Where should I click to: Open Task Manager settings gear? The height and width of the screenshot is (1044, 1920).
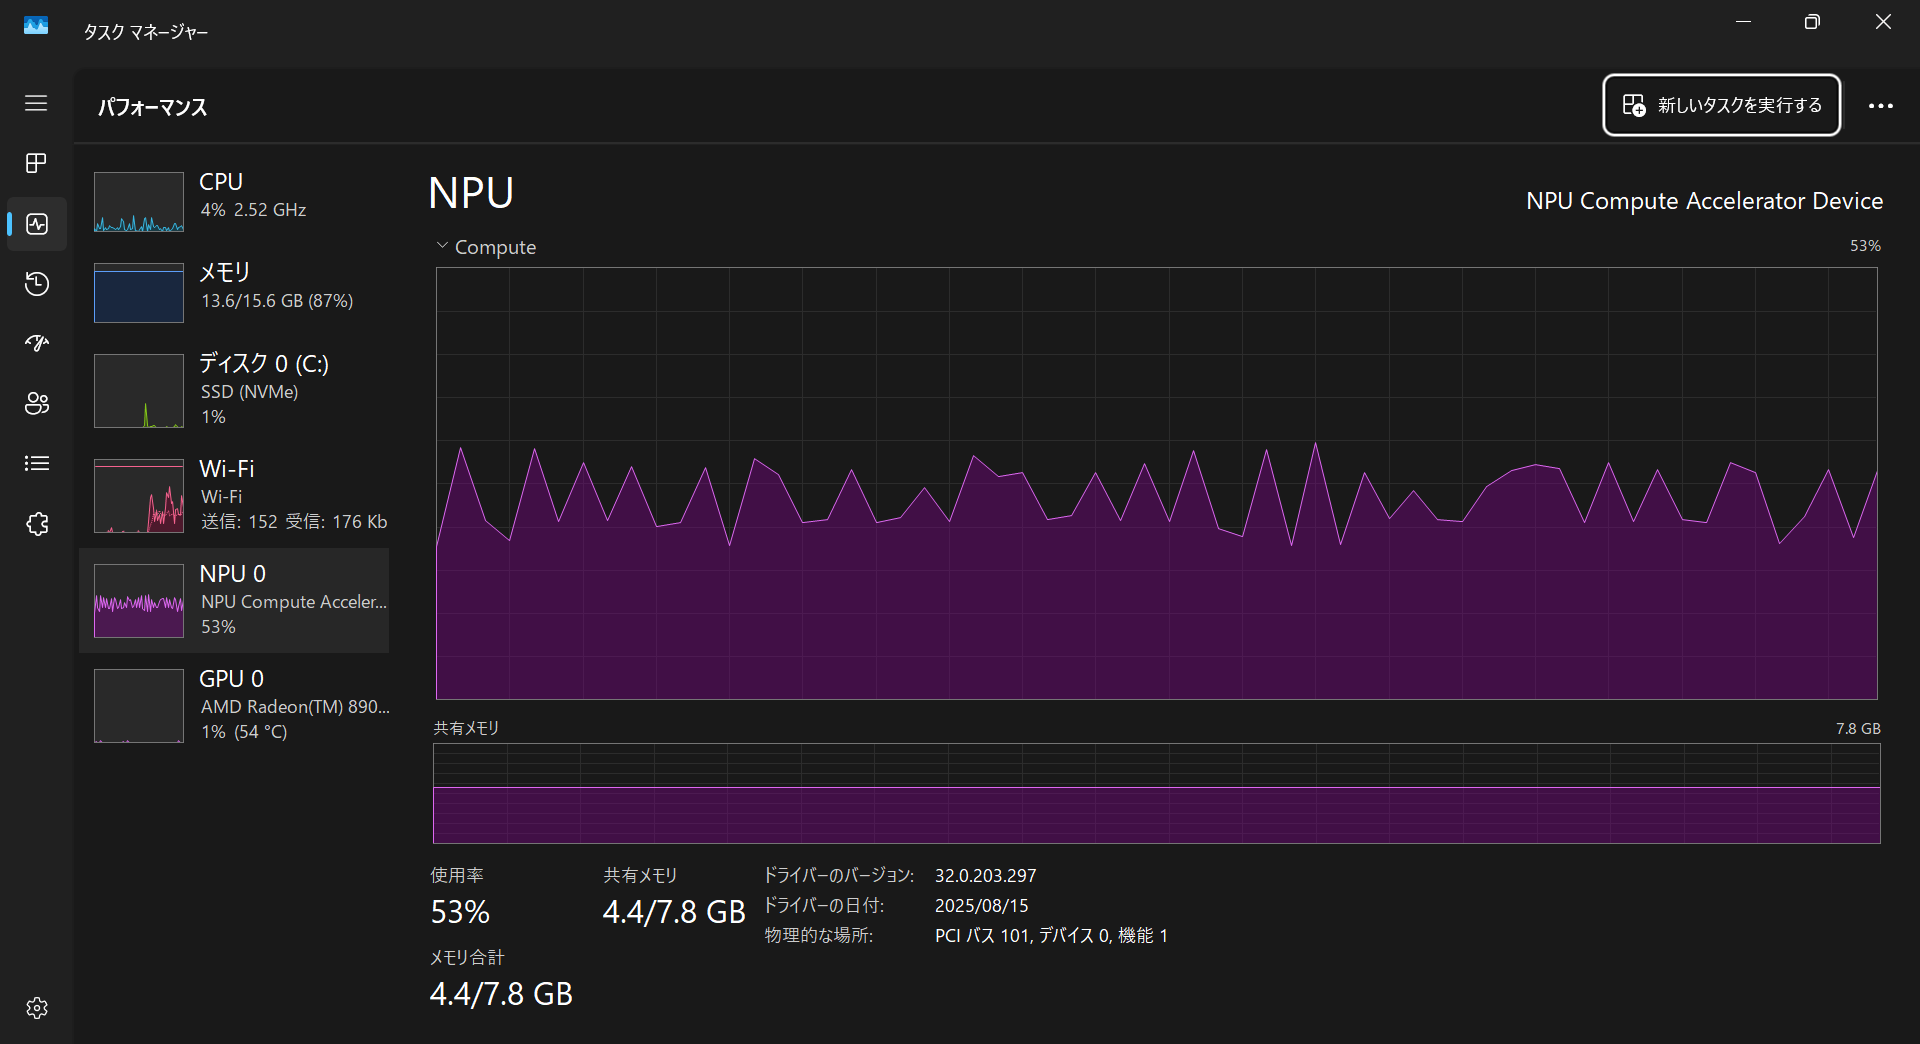click(x=36, y=1007)
